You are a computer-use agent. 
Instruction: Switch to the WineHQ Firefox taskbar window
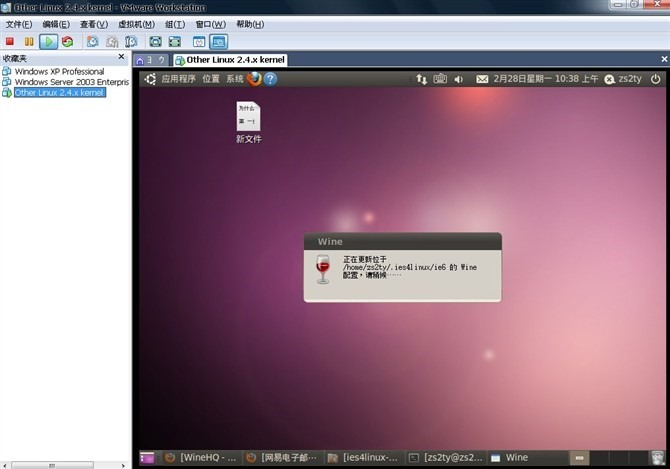click(x=202, y=457)
